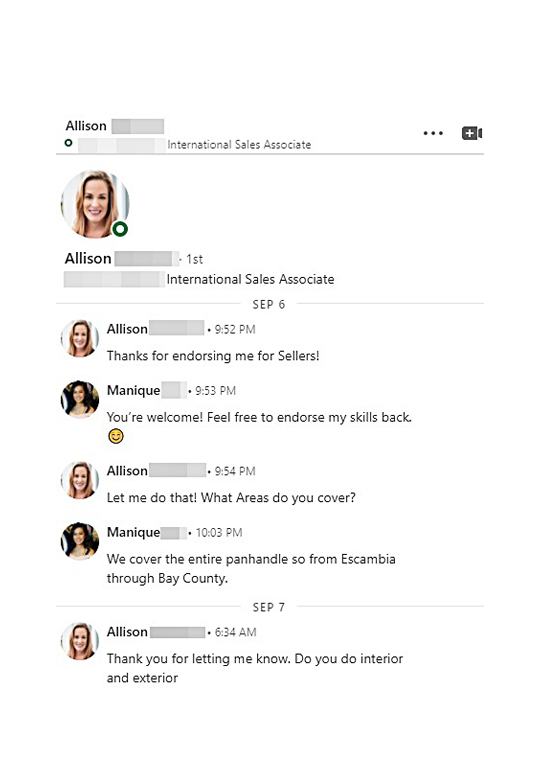Select the message about covering the entire panhandle

(251, 569)
